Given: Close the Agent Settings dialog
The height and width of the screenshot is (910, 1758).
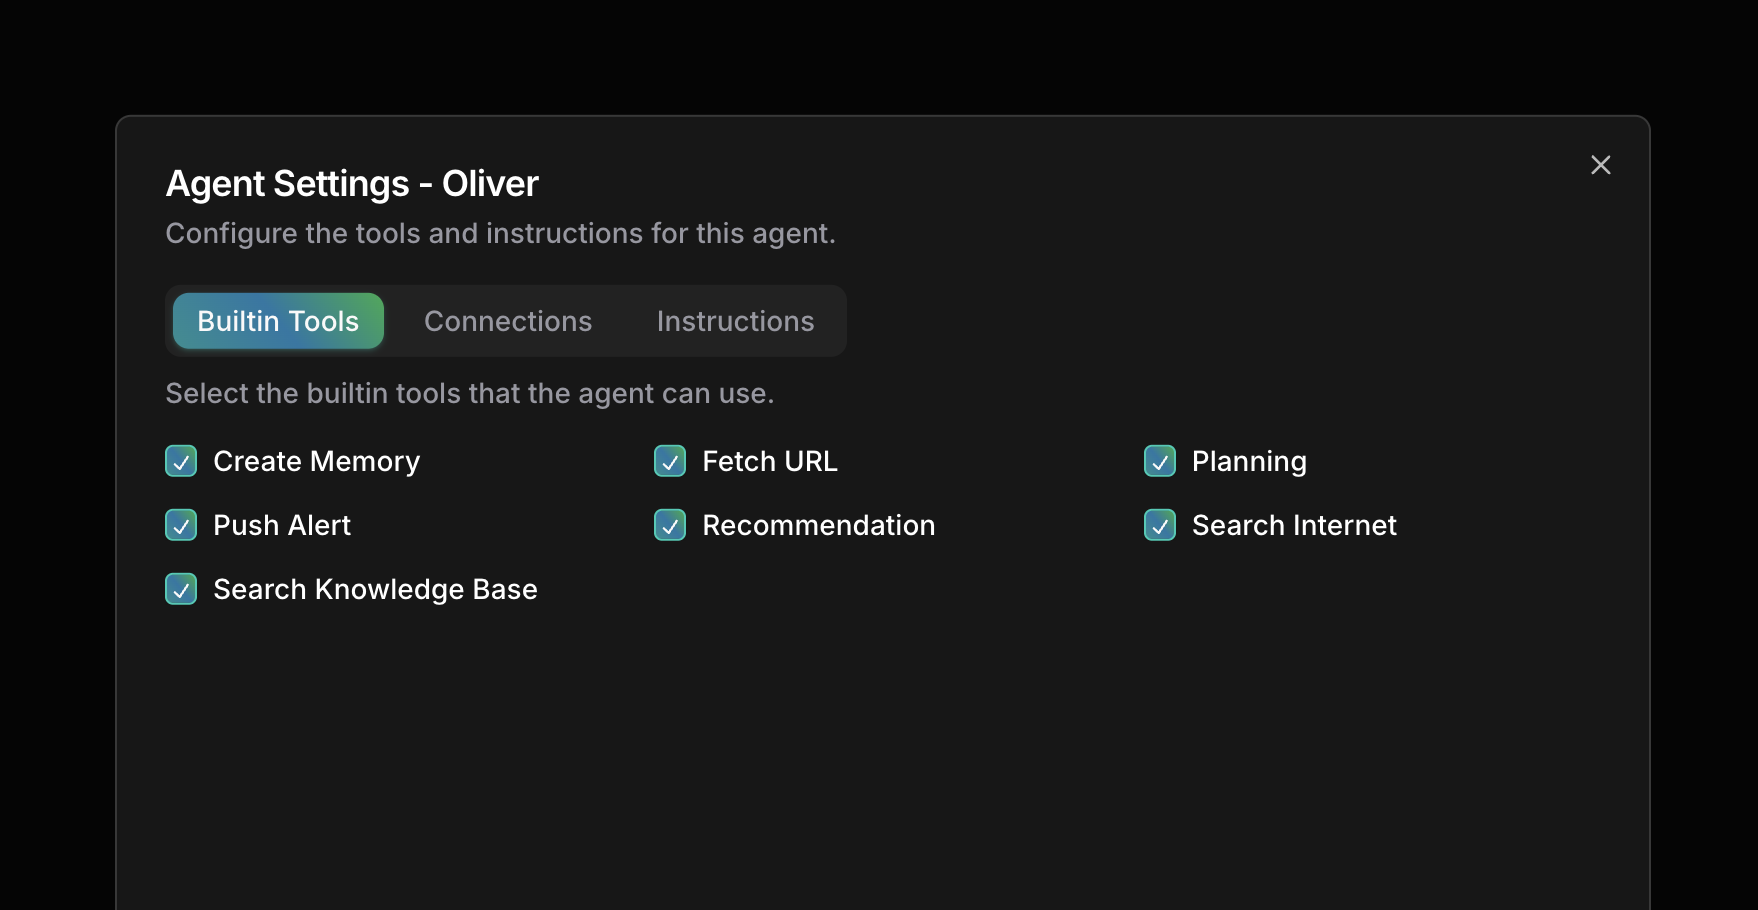Looking at the screenshot, I should click(x=1601, y=165).
